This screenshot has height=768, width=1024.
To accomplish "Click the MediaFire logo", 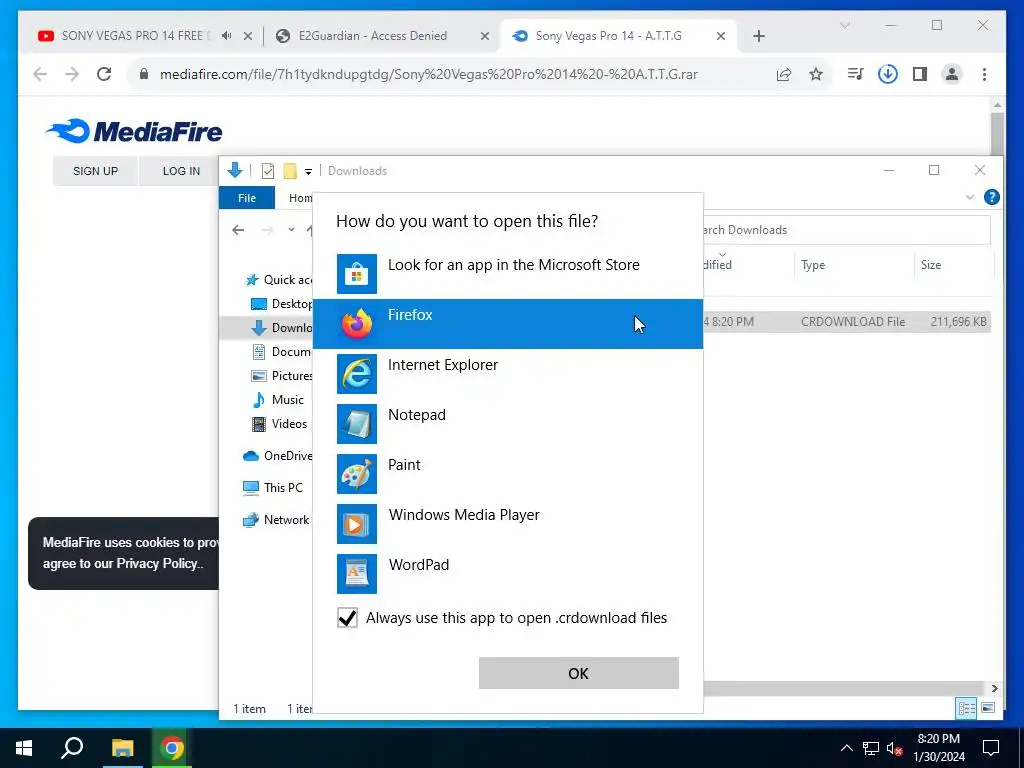I will pyautogui.click(x=135, y=131).
